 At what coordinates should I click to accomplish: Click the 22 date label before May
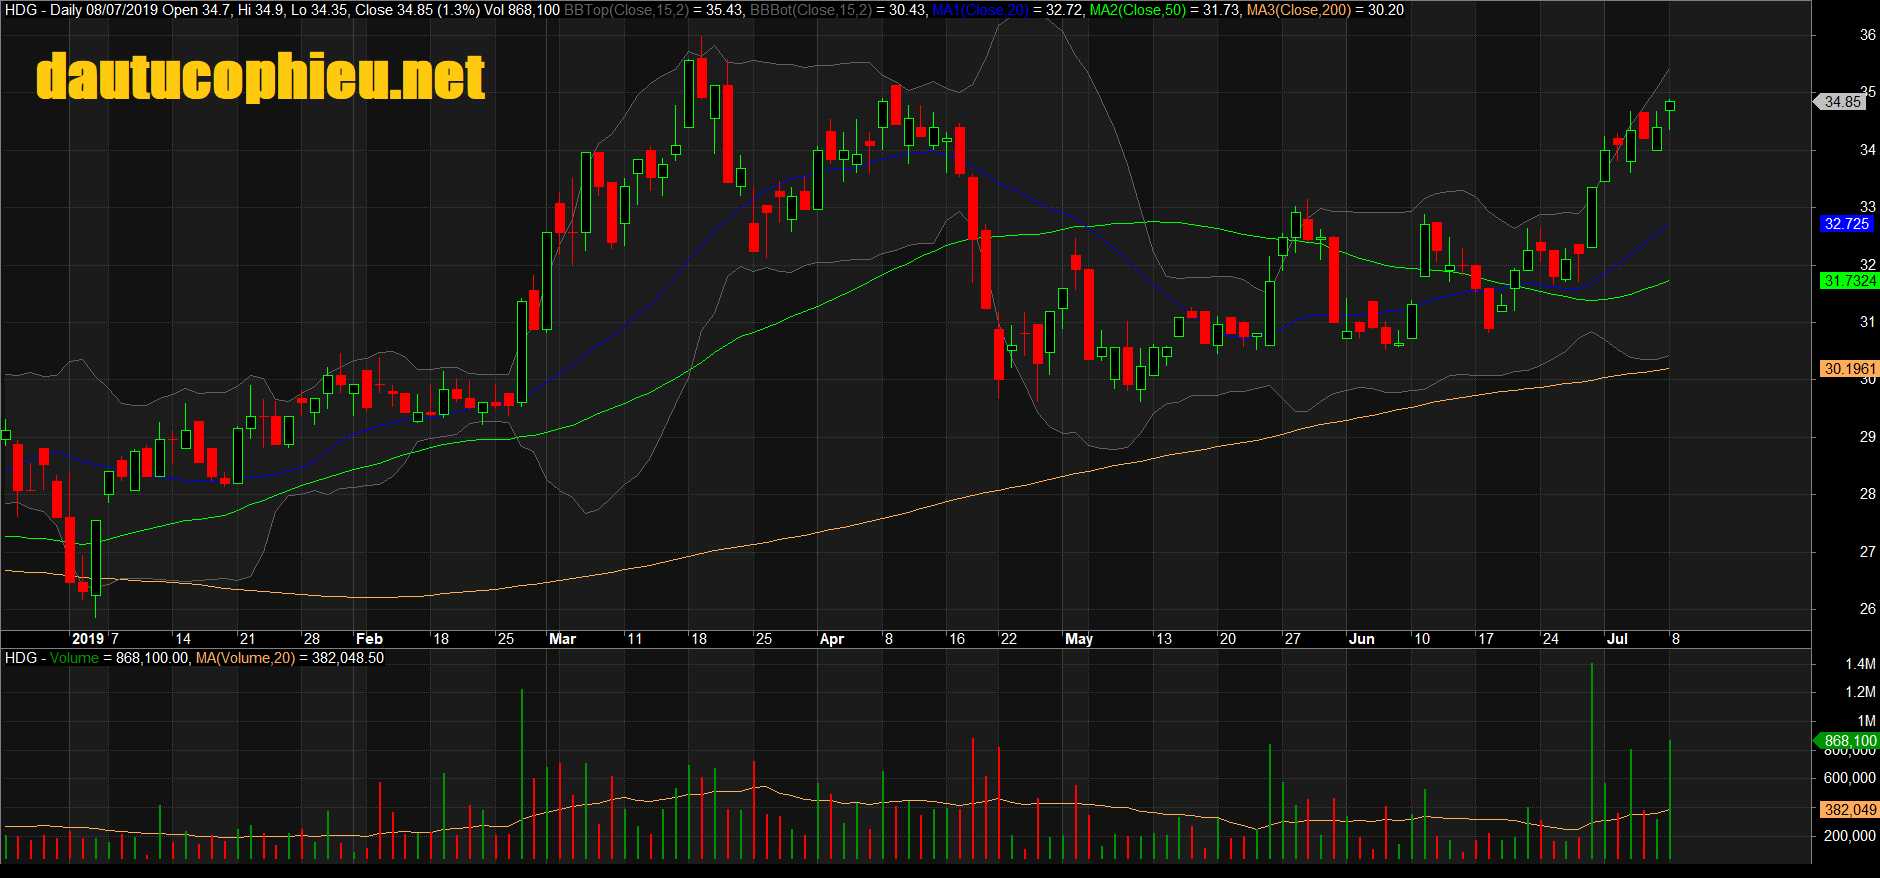coord(1009,639)
